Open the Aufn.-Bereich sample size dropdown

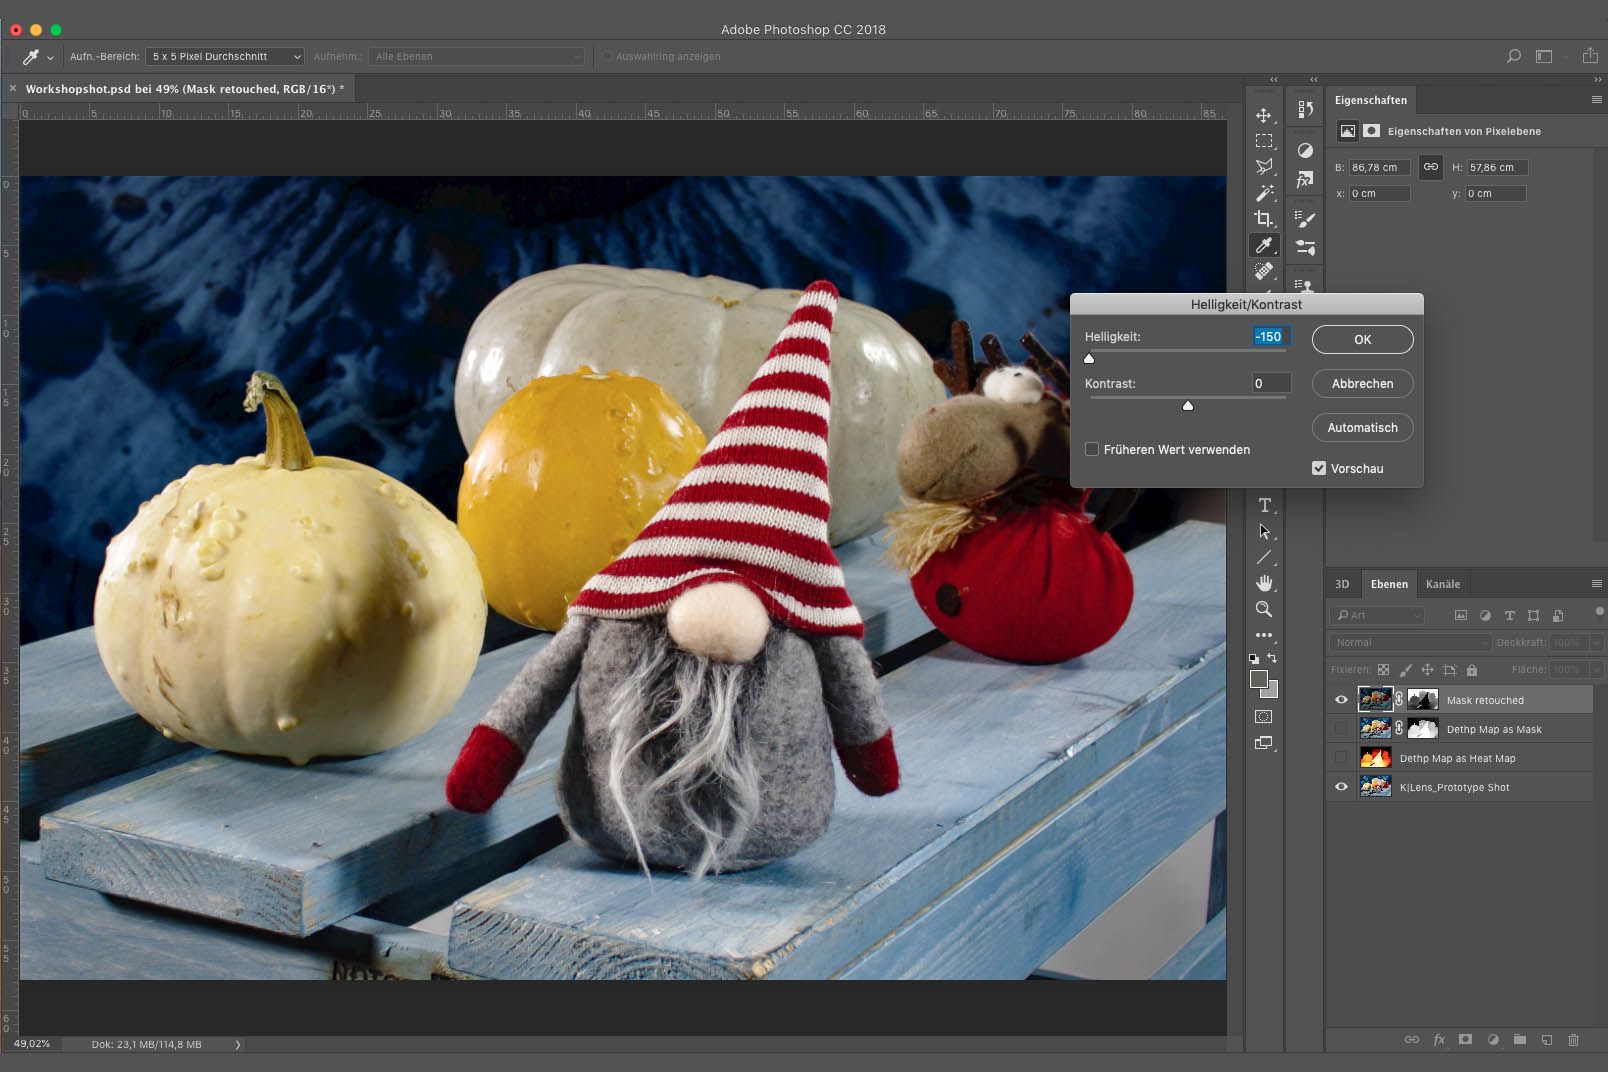[x=225, y=56]
